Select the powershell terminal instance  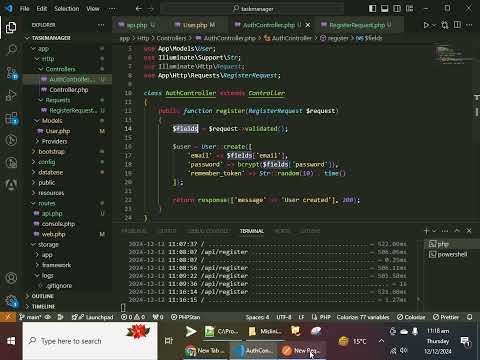click(x=452, y=254)
